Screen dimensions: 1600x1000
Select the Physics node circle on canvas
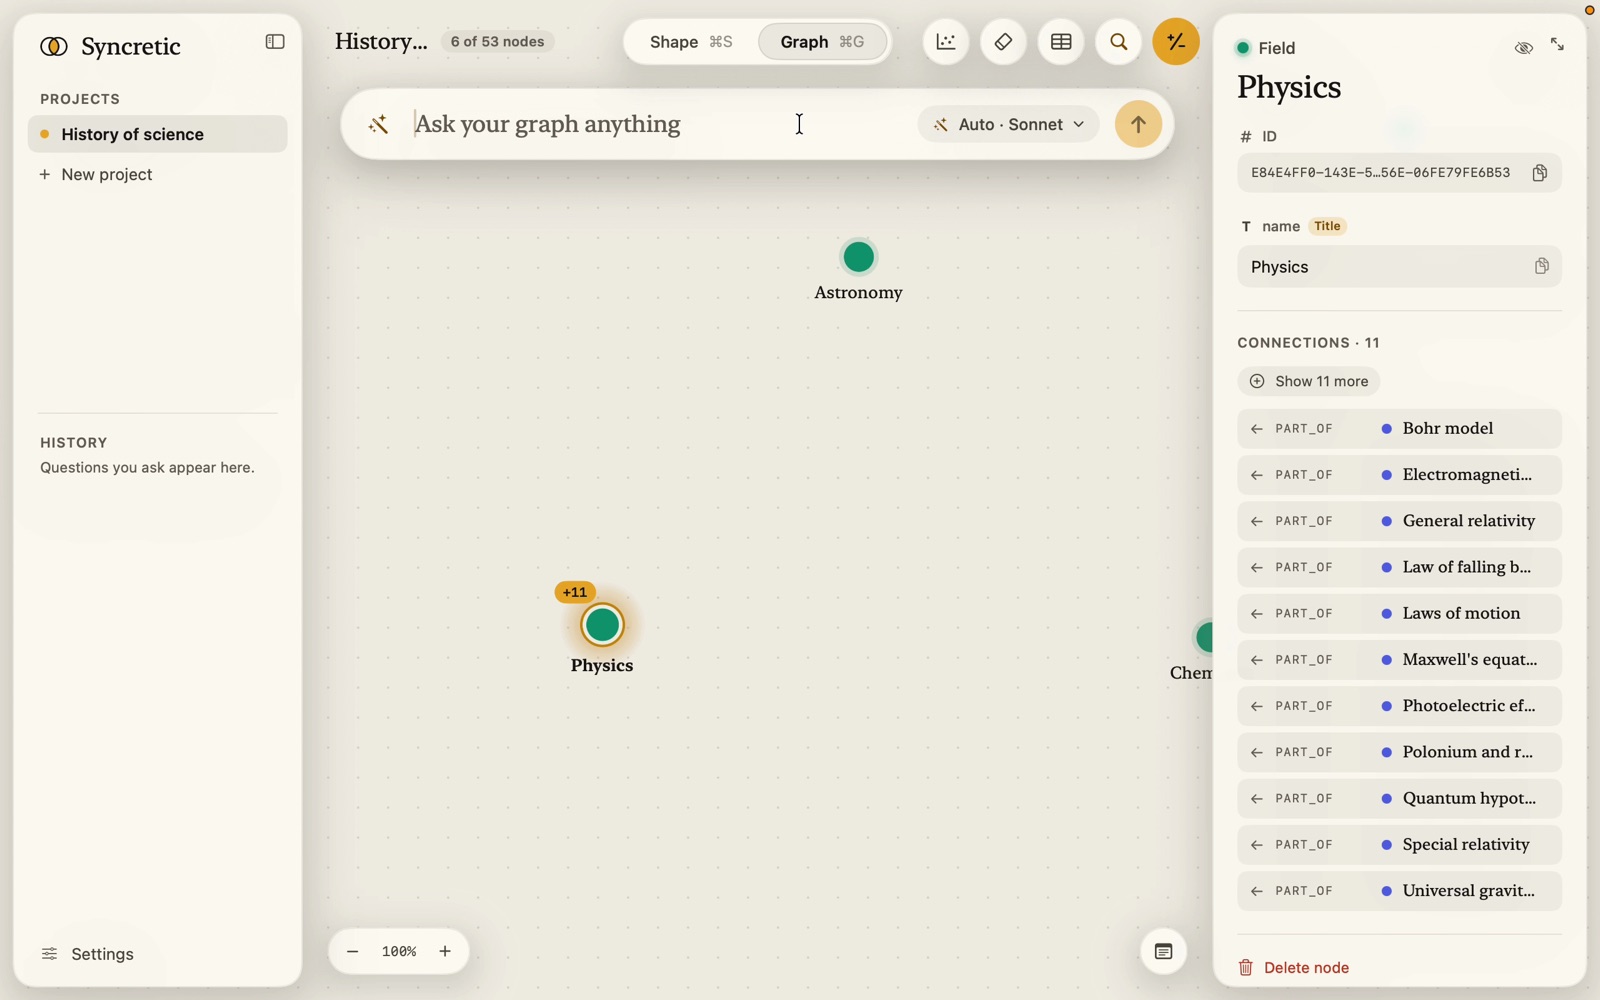point(602,625)
